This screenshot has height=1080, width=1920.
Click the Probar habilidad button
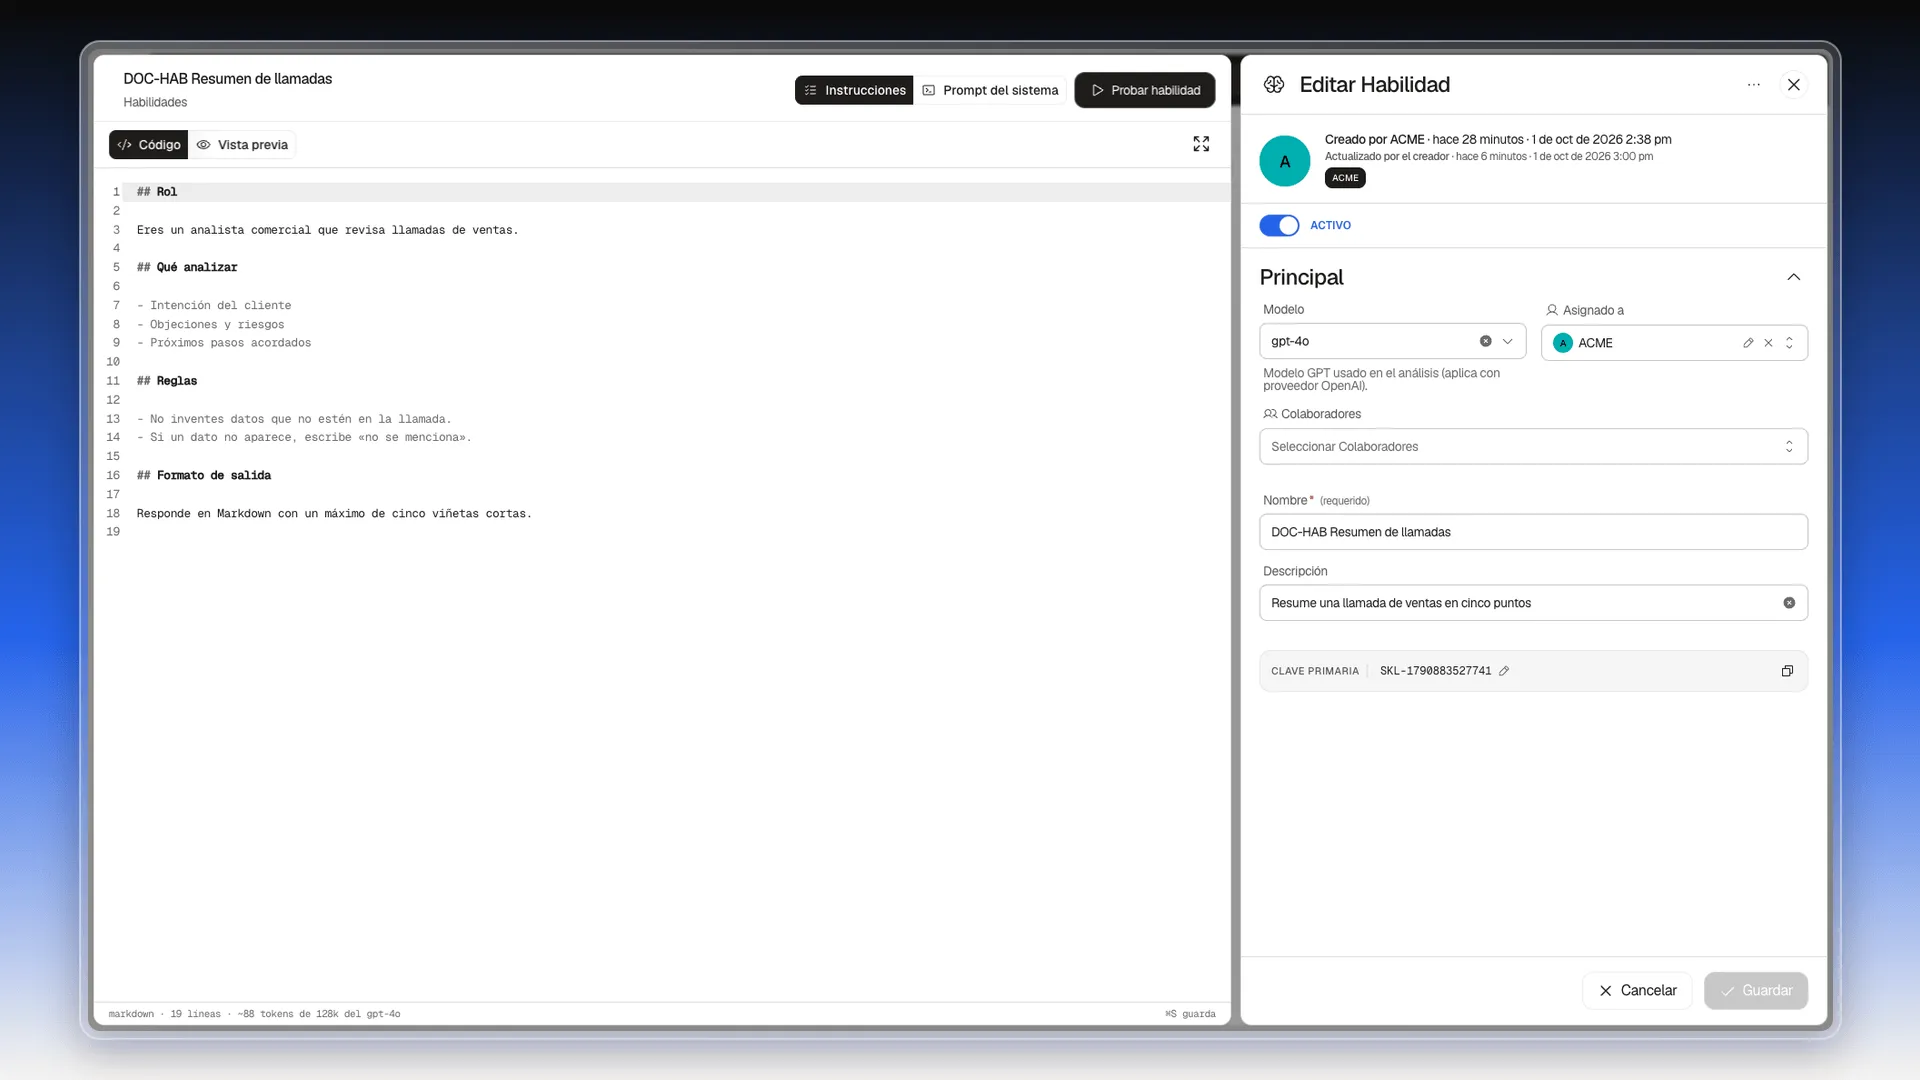pos(1145,90)
